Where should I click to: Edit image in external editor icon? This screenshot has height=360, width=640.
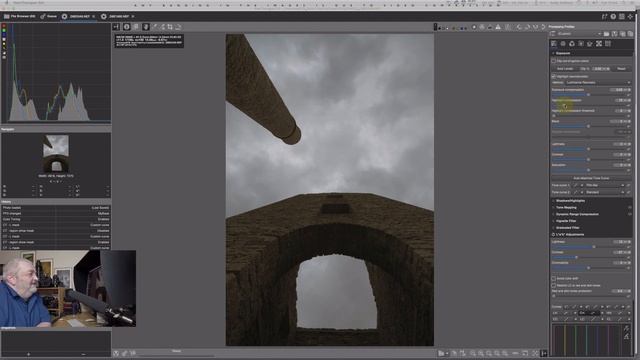coord(133,353)
